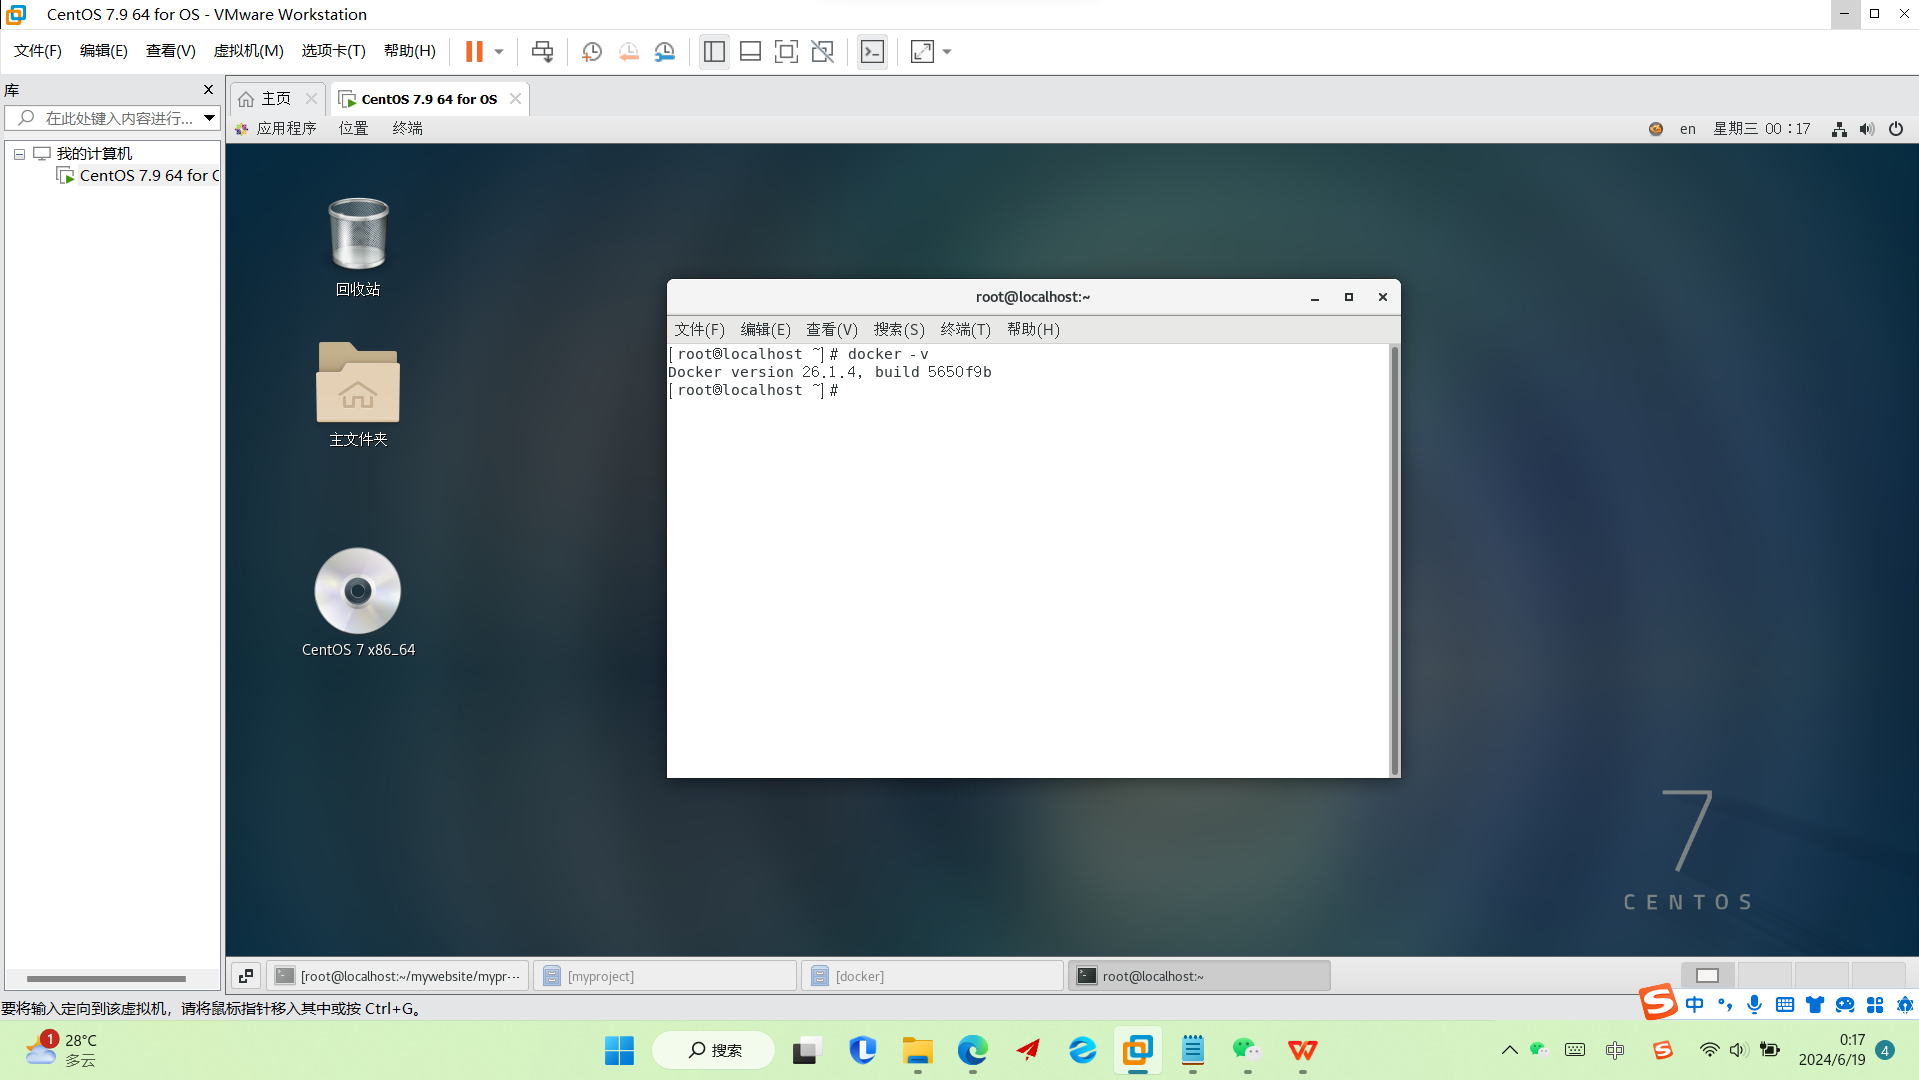Take a snapshot of this VM

click(x=592, y=51)
